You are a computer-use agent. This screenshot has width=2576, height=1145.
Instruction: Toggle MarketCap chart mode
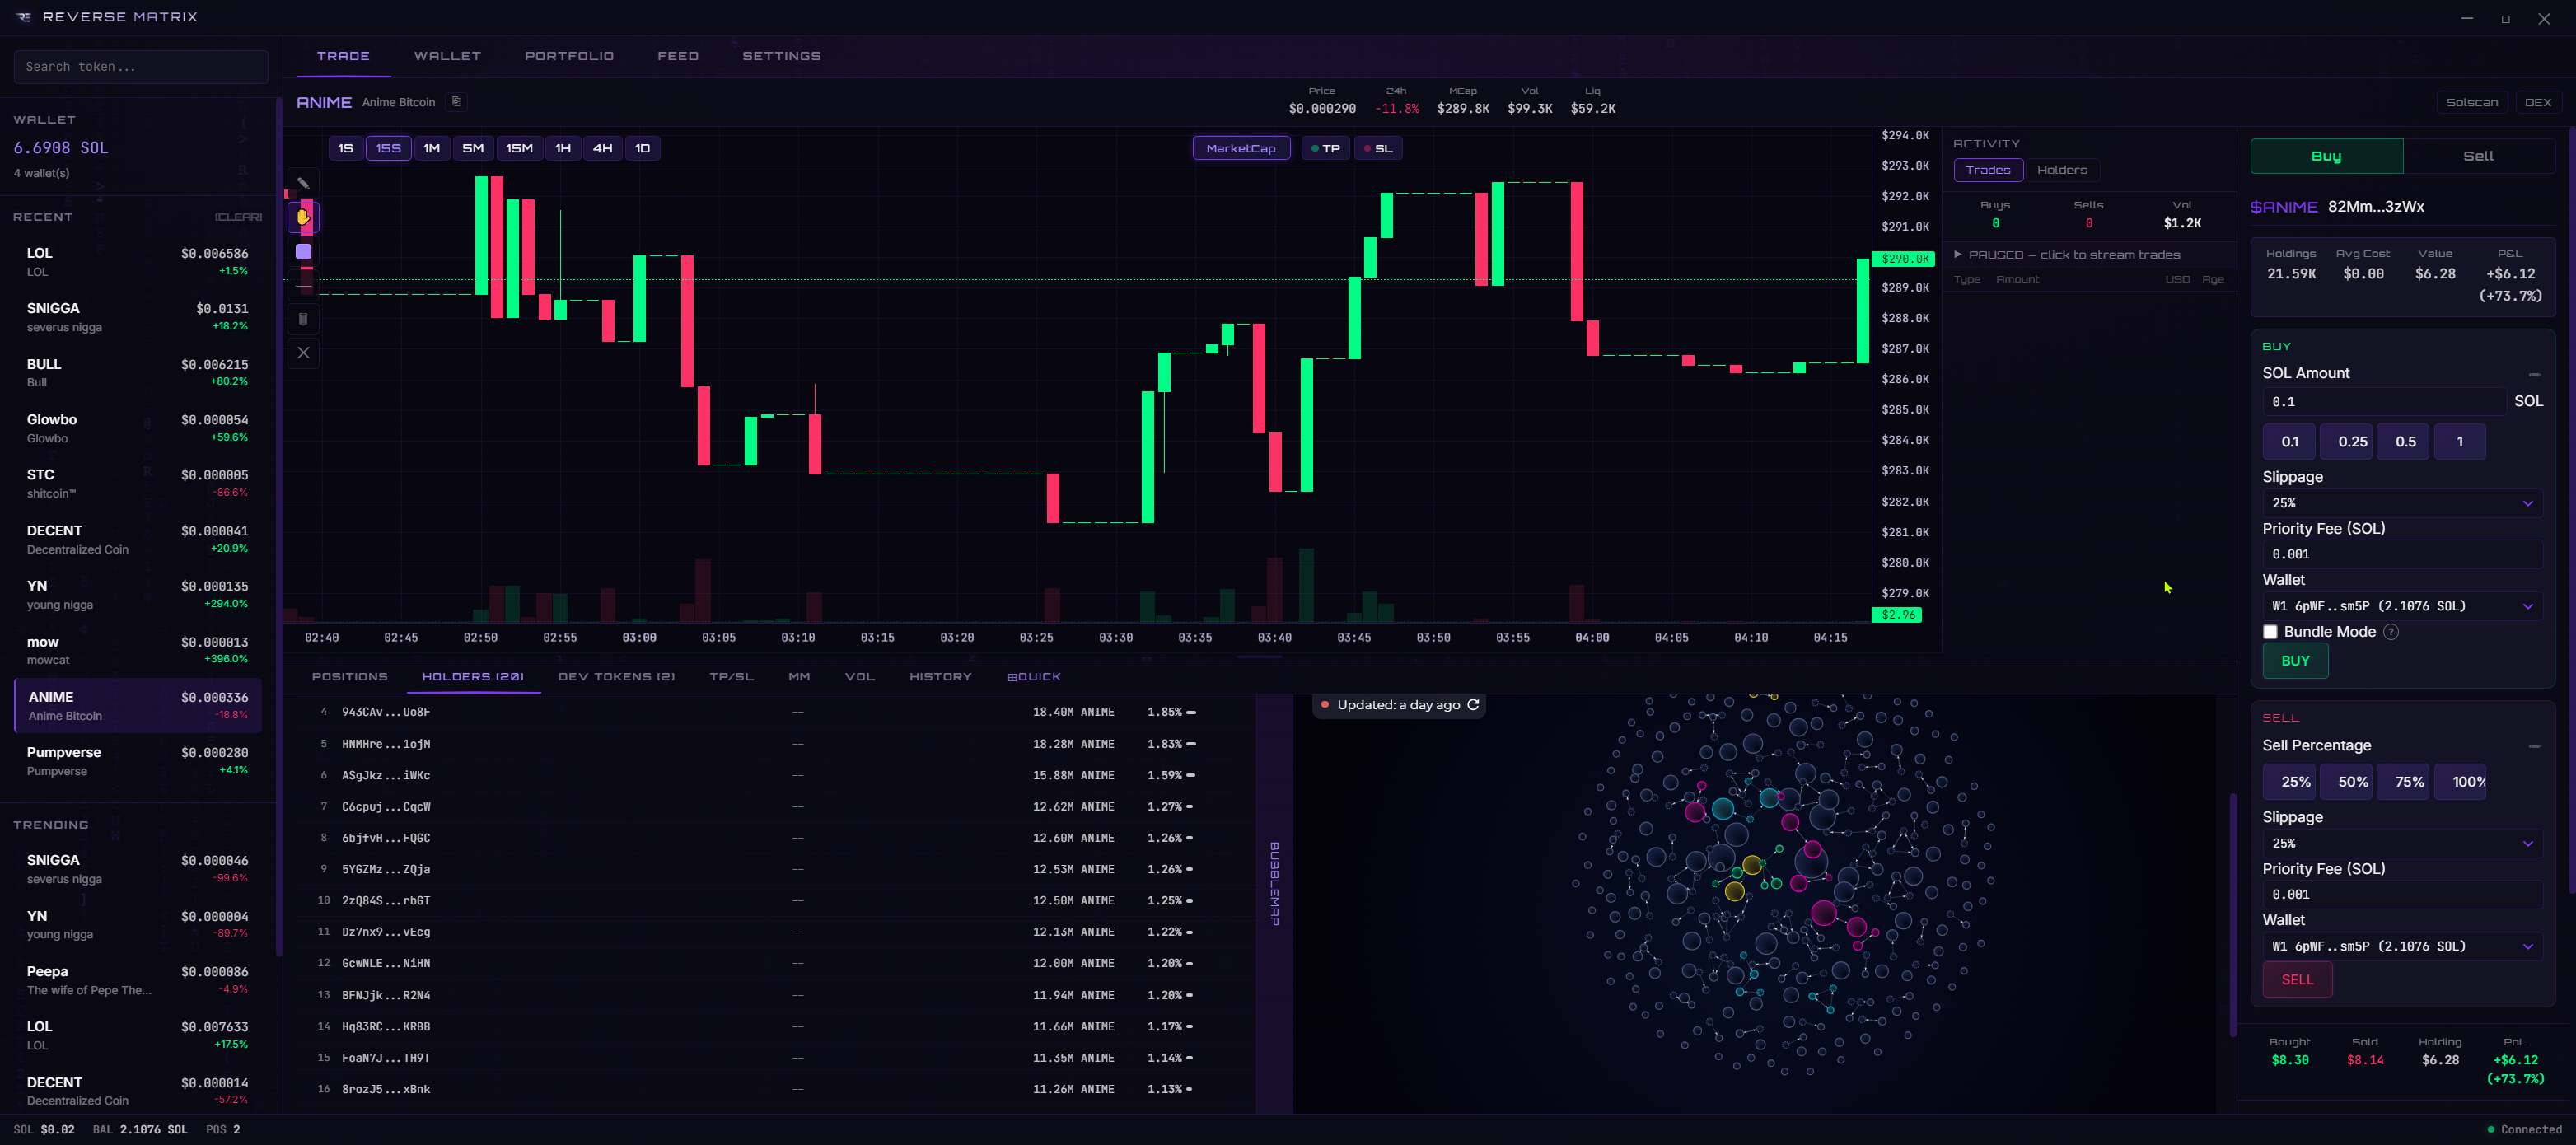click(1241, 148)
